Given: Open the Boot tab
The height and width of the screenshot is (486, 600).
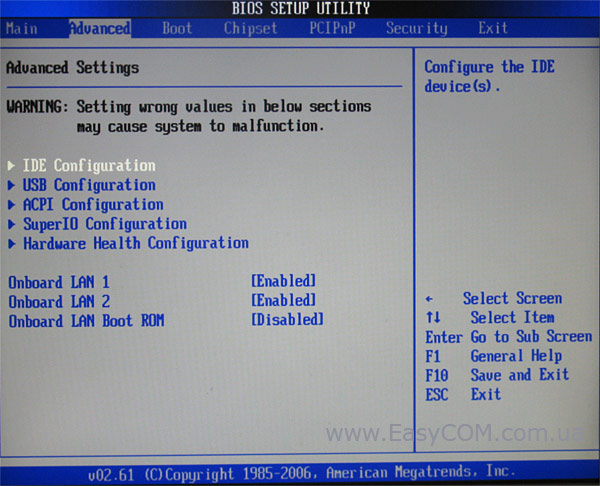Looking at the screenshot, I should click(177, 28).
